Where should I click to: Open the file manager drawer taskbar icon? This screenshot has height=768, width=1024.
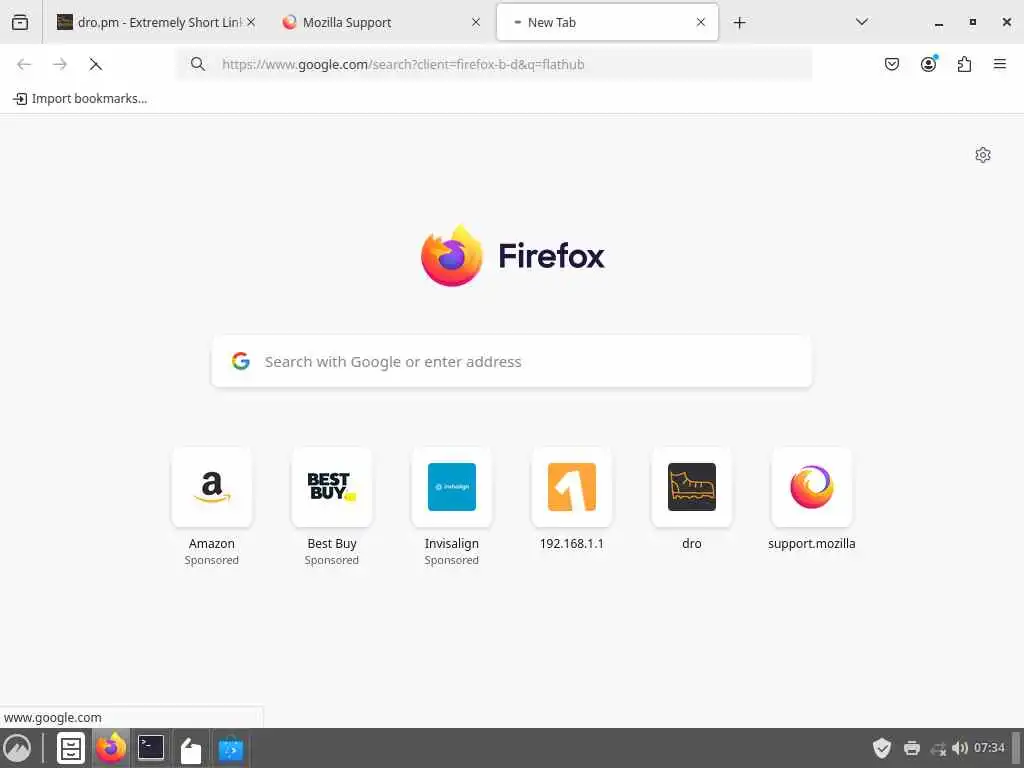71,748
